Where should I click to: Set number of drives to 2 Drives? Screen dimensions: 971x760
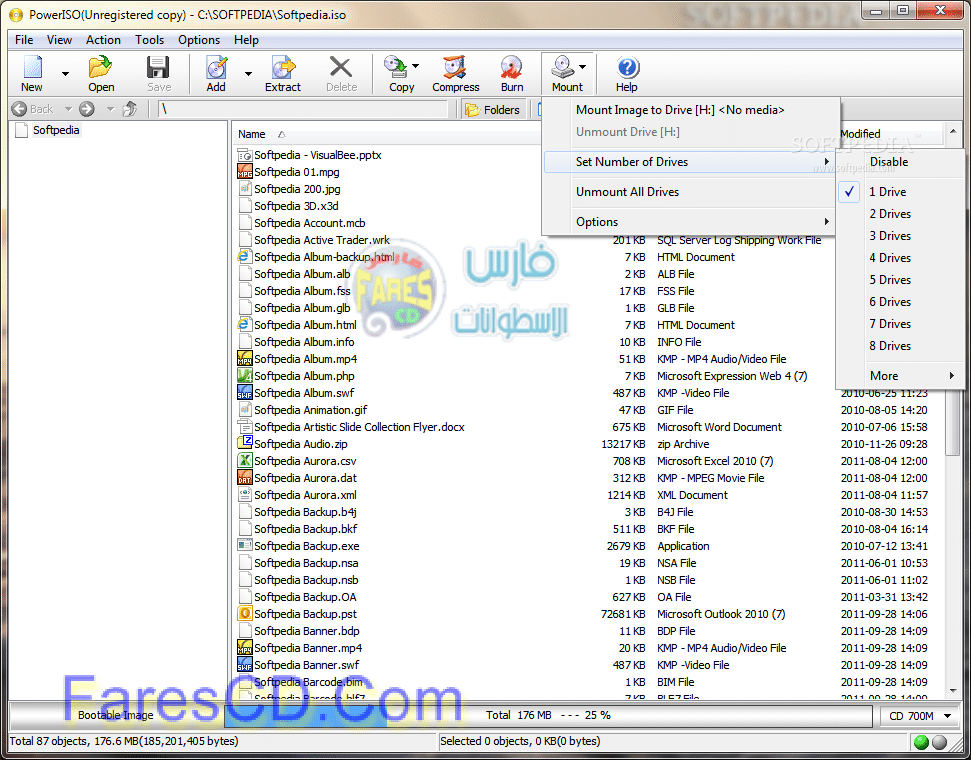(900, 214)
